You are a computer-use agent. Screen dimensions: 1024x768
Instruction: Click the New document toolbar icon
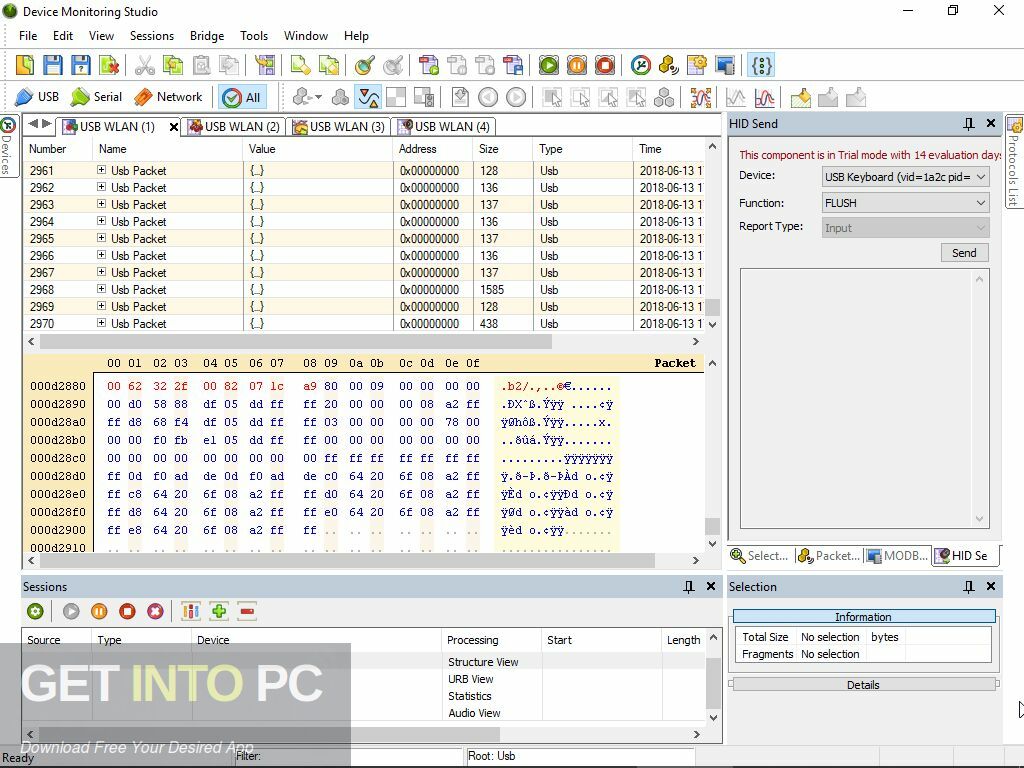(x=25, y=65)
